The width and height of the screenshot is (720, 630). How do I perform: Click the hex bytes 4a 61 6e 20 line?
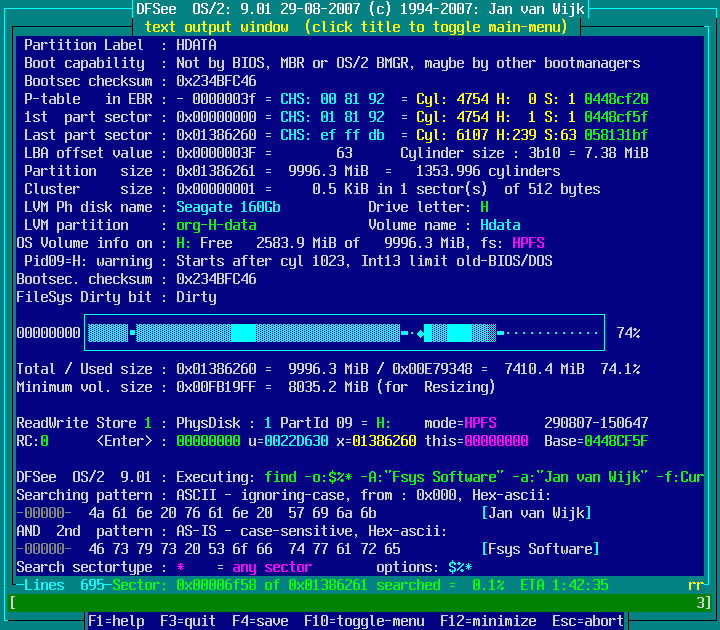232,513
